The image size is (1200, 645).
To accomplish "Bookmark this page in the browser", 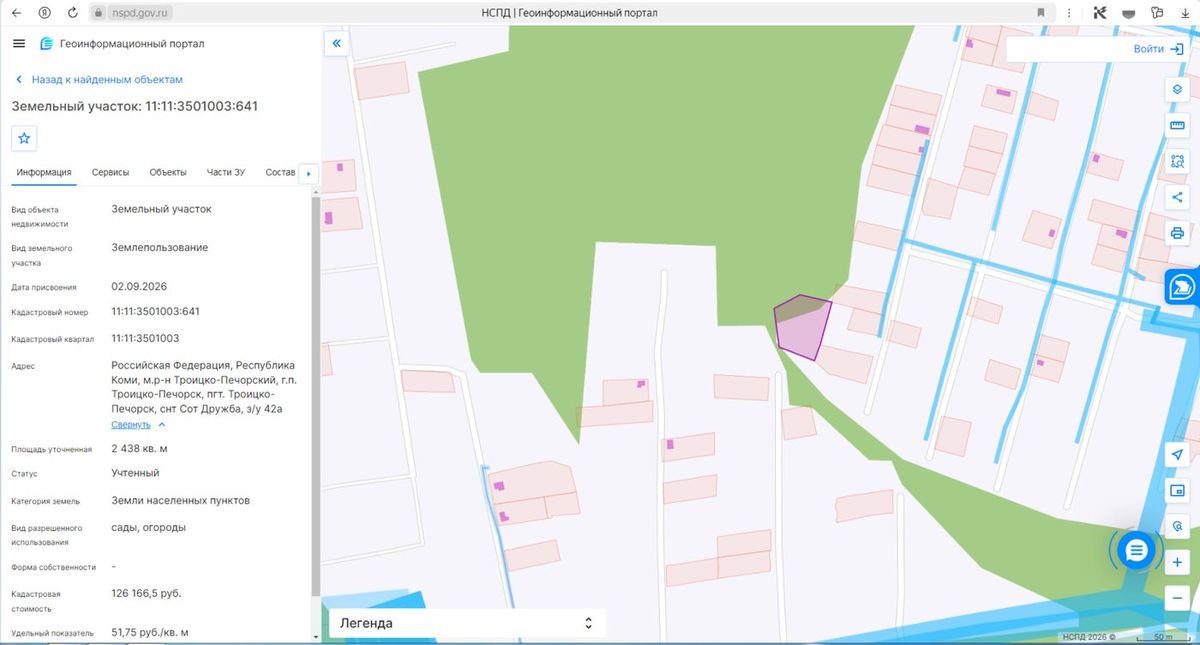I will pos(1041,13).
